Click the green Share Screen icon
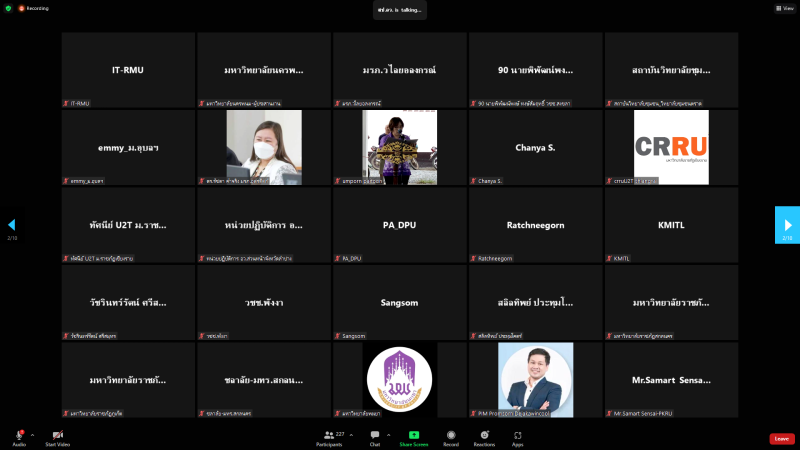800x450 pixels. click(x=413, y=435)
